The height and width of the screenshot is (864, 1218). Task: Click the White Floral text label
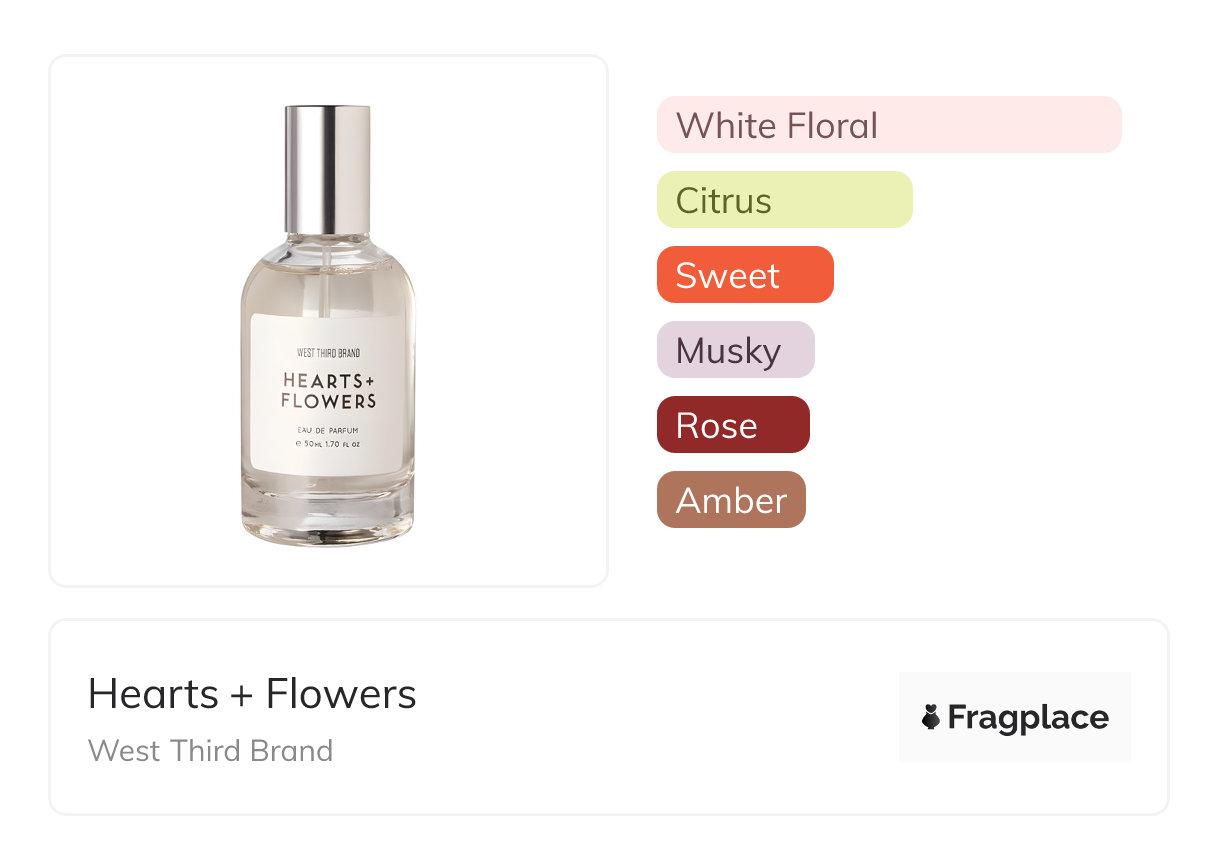click(x=777, y=126)
